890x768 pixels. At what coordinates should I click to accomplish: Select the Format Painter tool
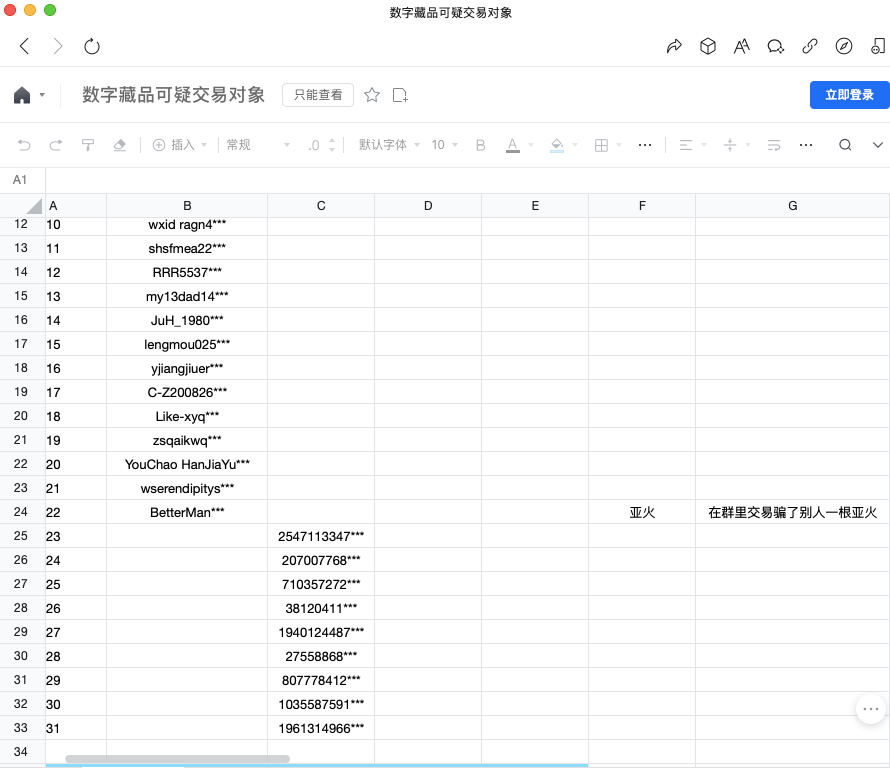point(89,144)
